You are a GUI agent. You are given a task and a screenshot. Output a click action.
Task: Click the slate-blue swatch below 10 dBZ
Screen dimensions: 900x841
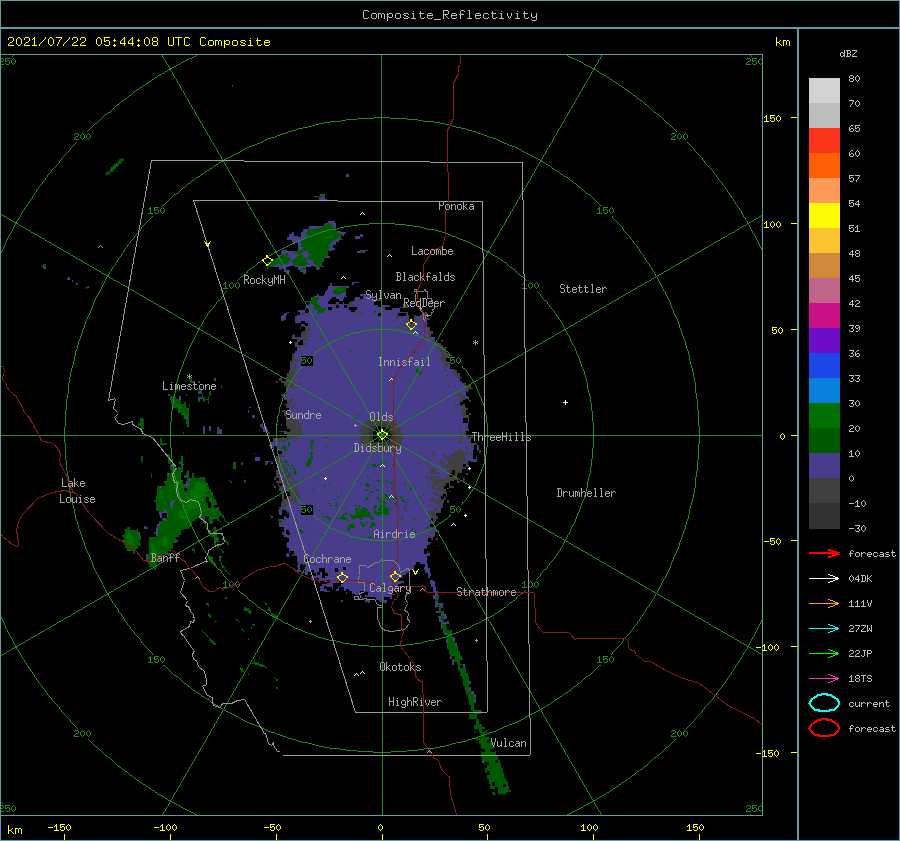[824, 466]
